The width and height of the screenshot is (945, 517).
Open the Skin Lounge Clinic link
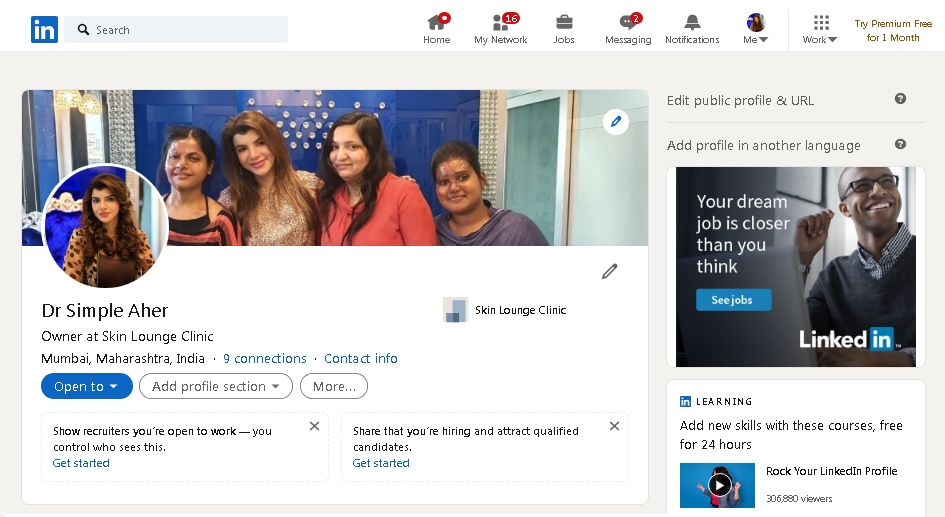pos(520,310)
